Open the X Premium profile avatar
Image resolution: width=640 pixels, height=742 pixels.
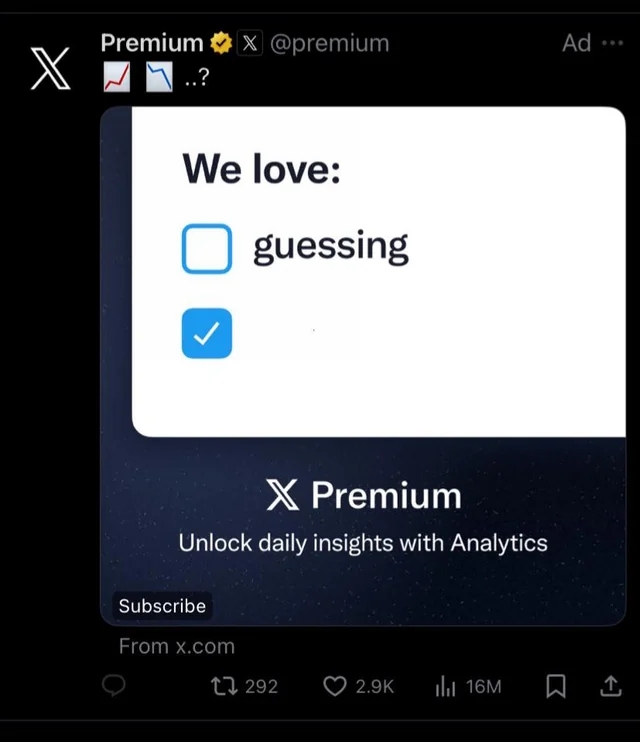click(50, 69)
